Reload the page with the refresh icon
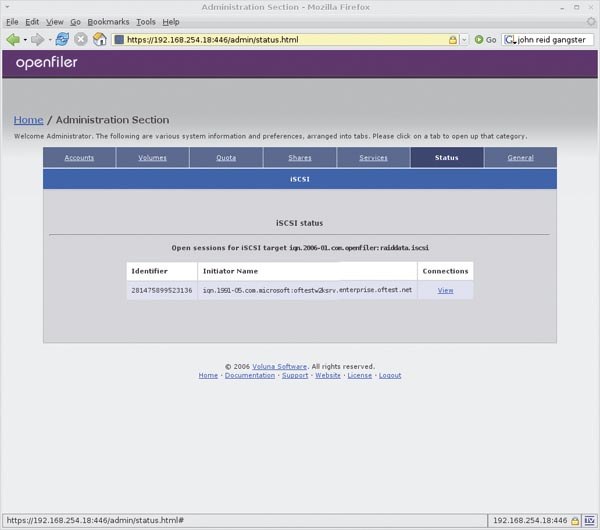Viewport: 600px width, 530px height. click(62, 39)
